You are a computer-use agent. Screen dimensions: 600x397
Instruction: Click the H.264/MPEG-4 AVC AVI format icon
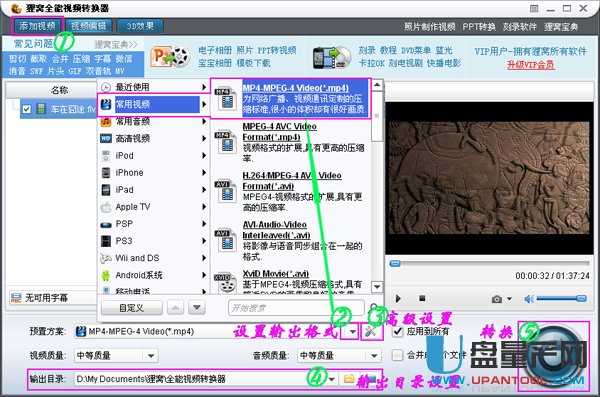[x=226, y=191]
